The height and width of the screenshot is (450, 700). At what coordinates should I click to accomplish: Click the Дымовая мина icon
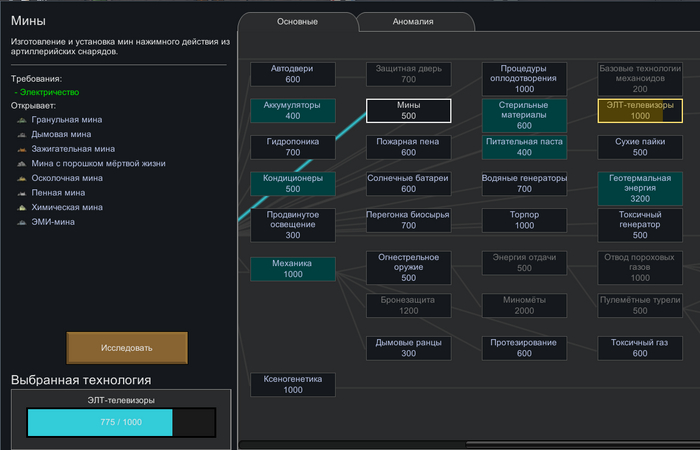pos(22,134)
